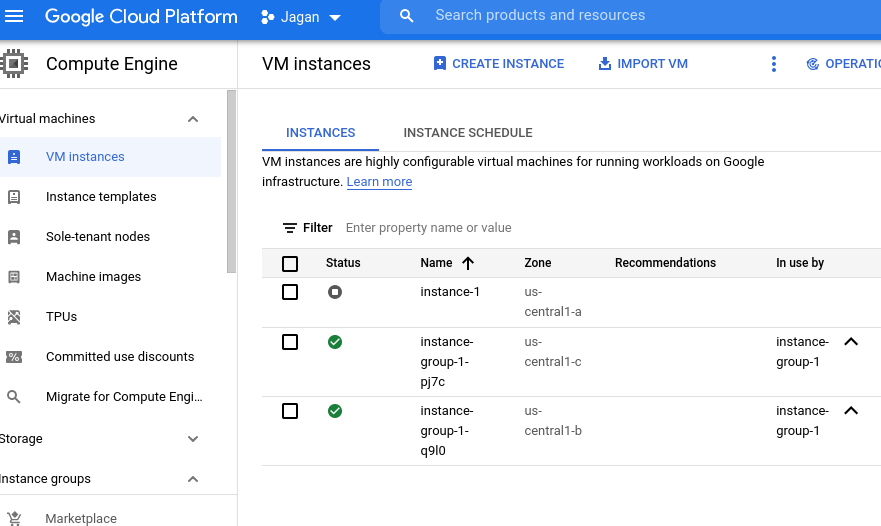Click the us-central1-c zone cell
This screenshot has height=526, width=881.
click(553, 352)
